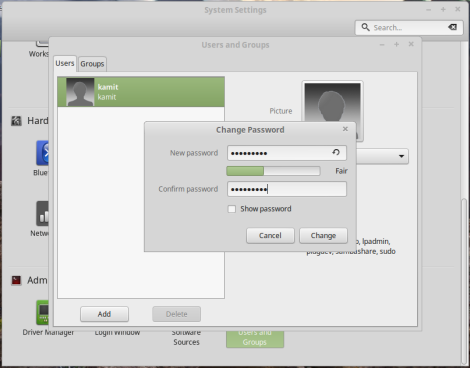470x368 pixels.
Task: Click the Administration section icon
Action: (x=16, y=280)
